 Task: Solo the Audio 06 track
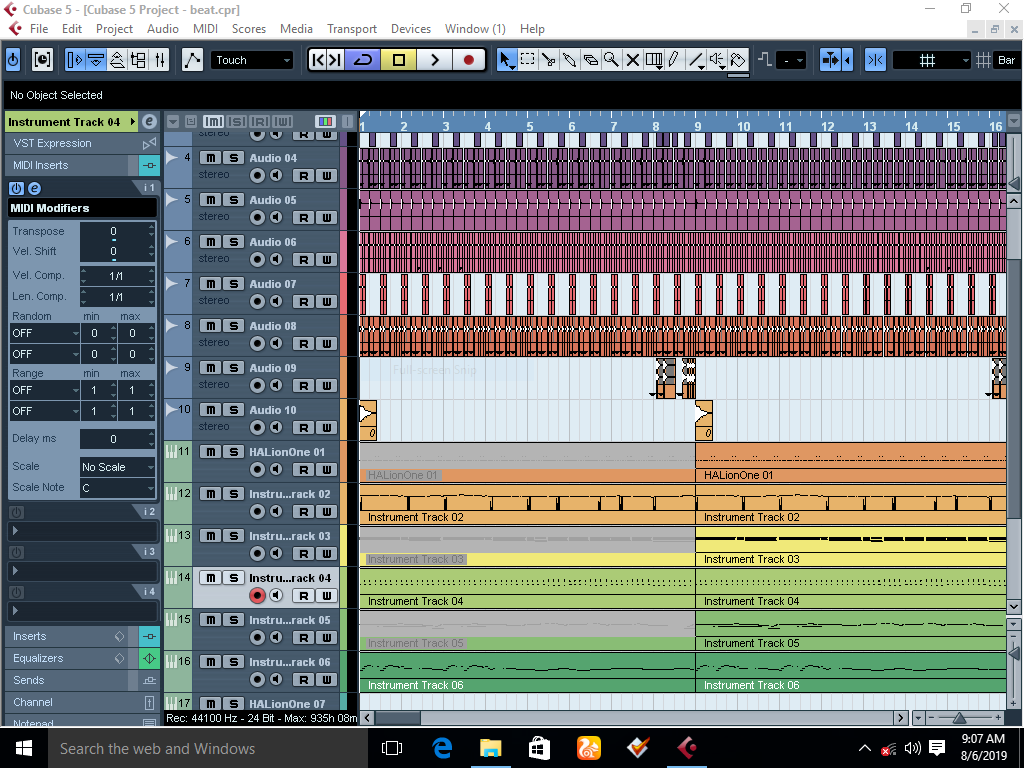(233, 242)
